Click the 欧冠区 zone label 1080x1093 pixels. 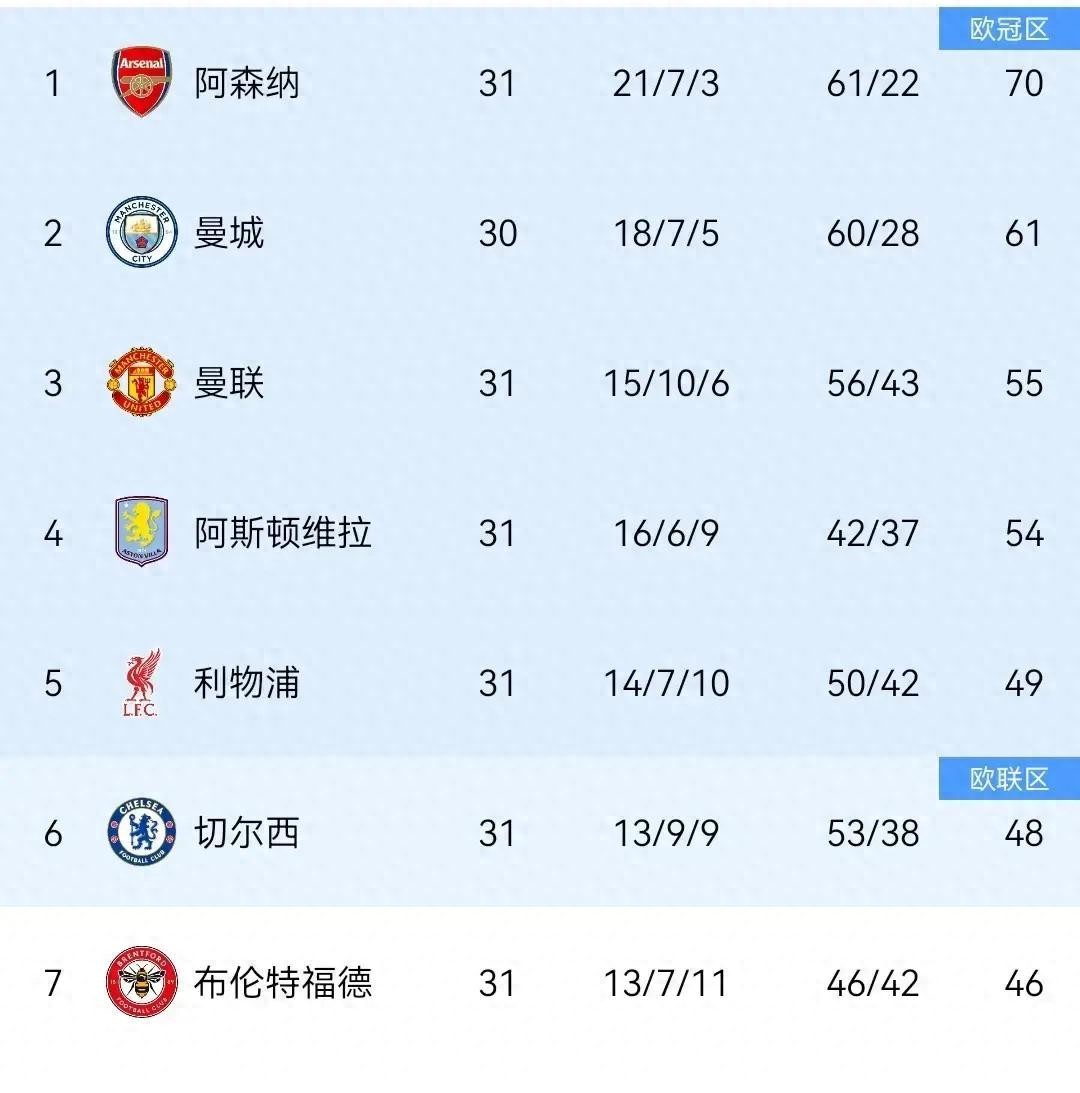[1008, 30]
